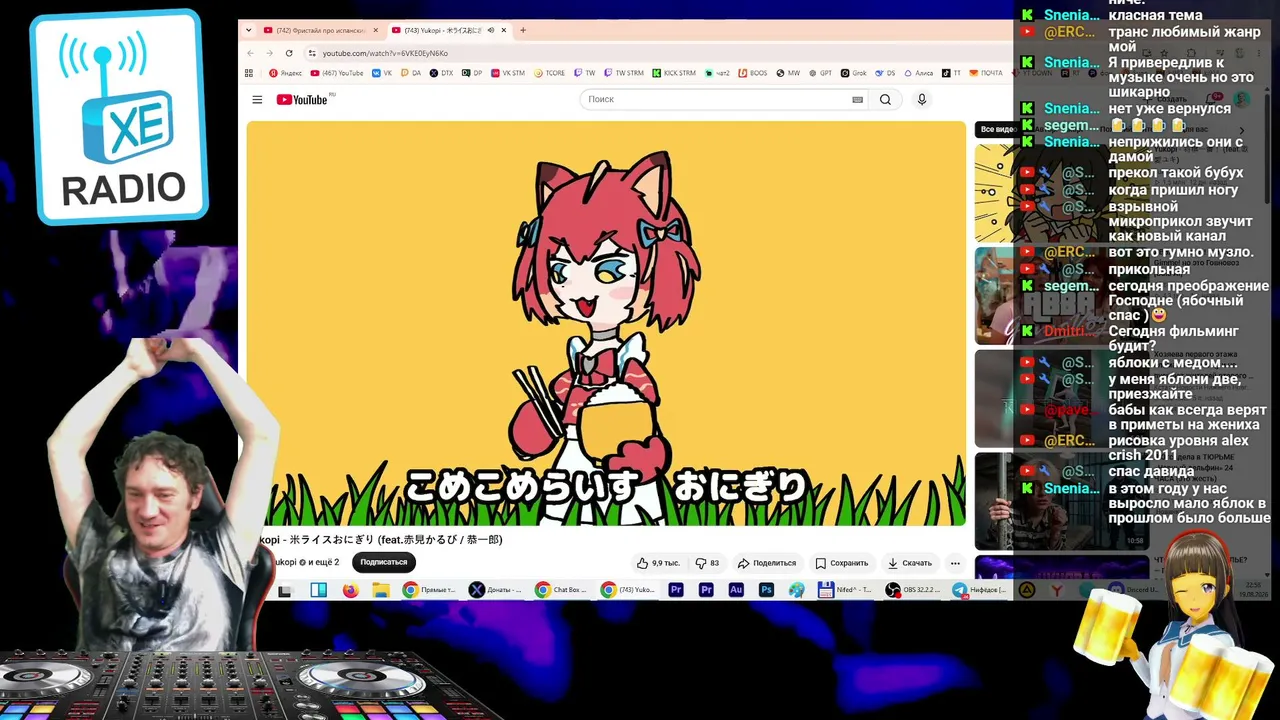Switch to OBS 32.2.2 in taskbar
The image size is (1280, 720).
click(913, 590)
